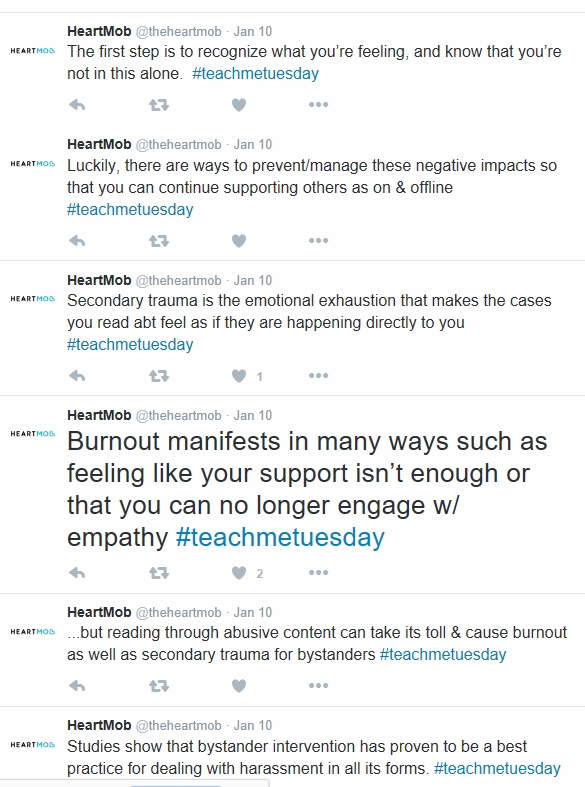This screenshot has width=585, height=787.
Task: Open more menu on the 'Burnout manifests' tweet
Action: pyautogui.click(x=318, y=573)
